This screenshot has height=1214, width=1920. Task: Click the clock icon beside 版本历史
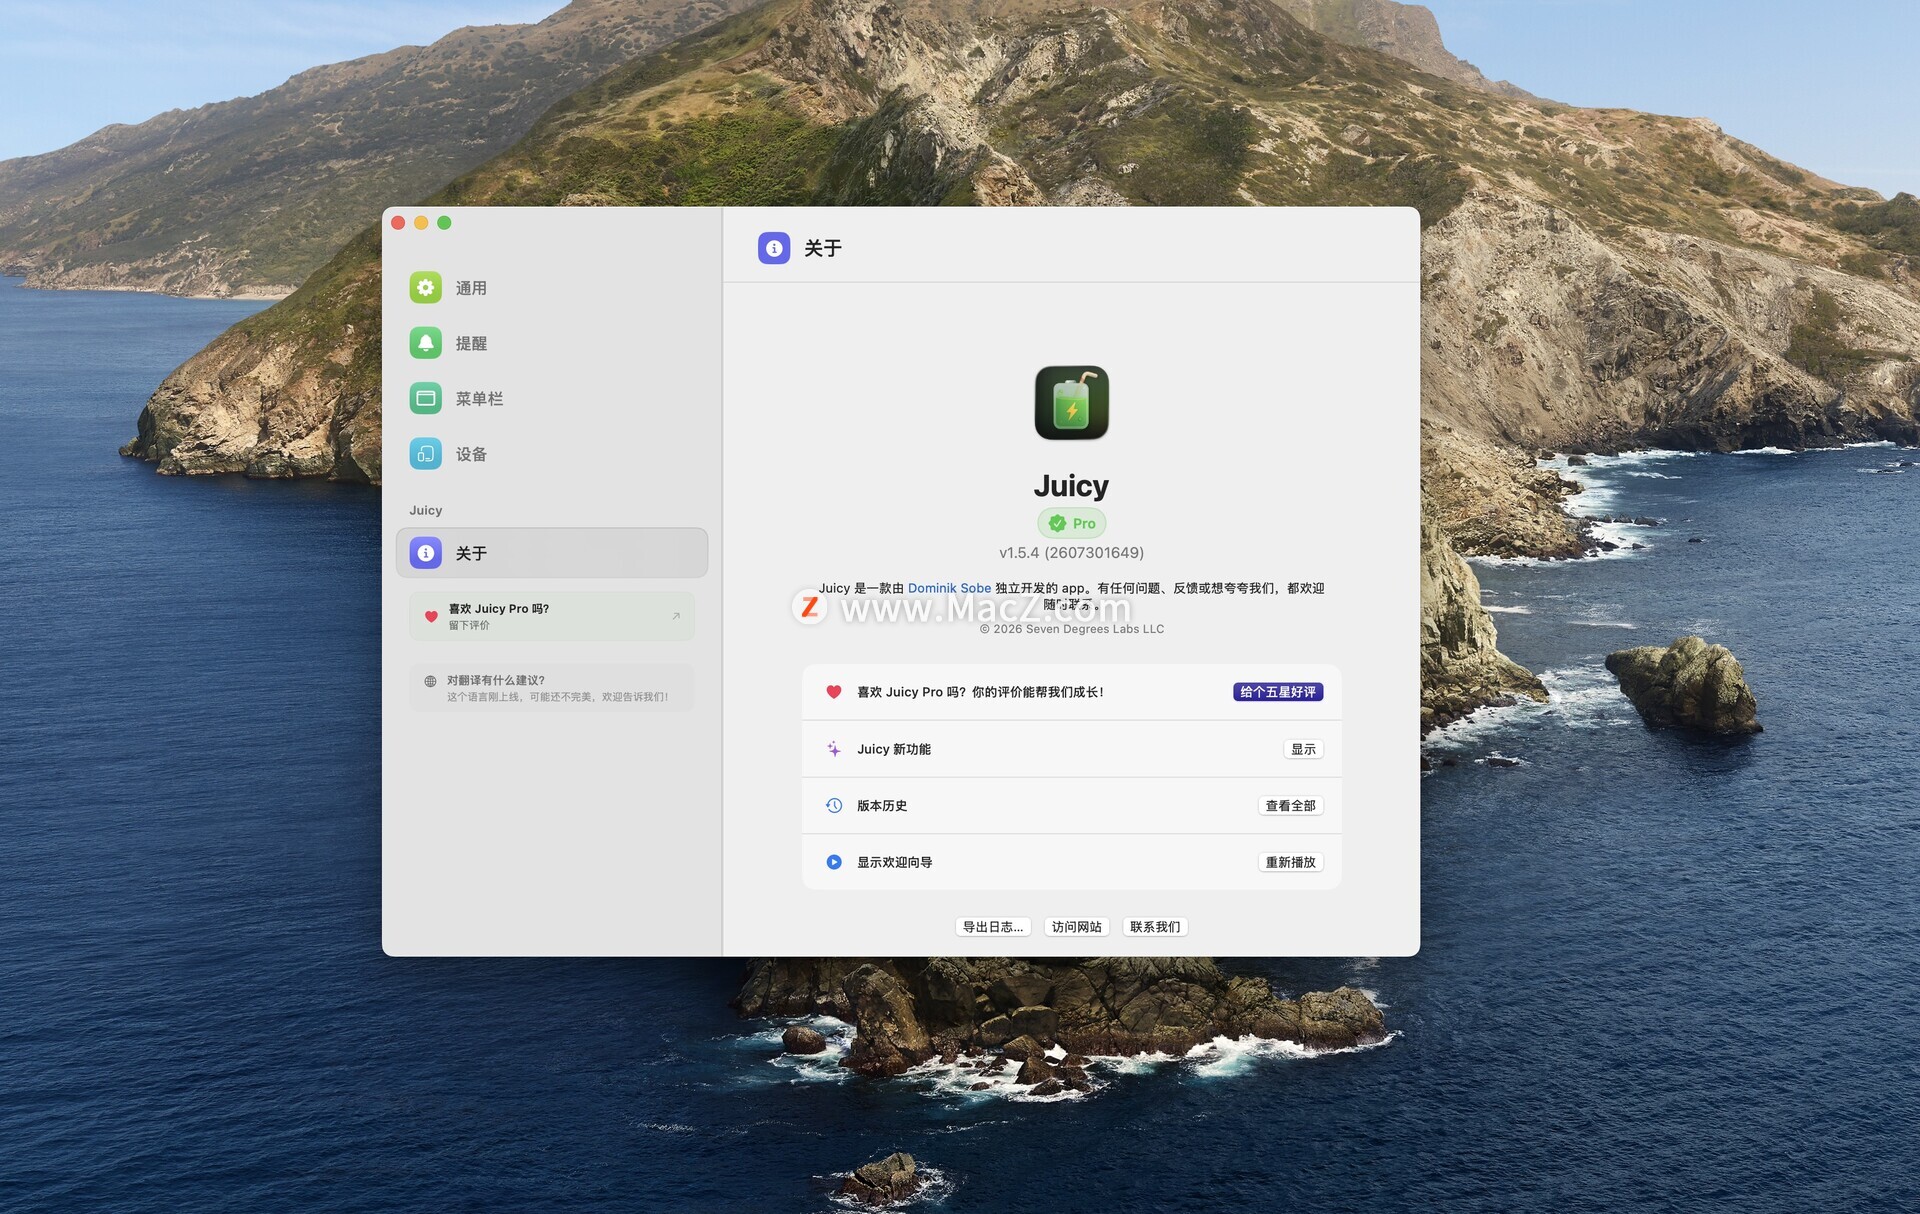coord(833,805)
